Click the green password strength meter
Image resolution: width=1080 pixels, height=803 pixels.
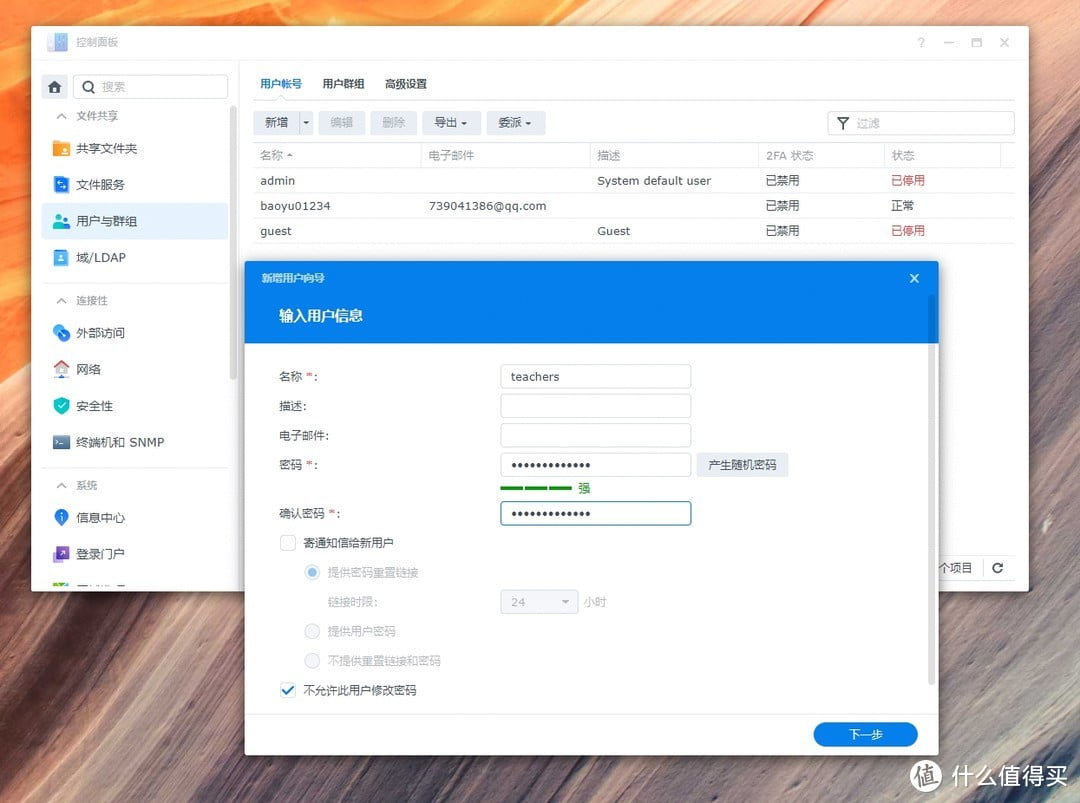point(535,488)
